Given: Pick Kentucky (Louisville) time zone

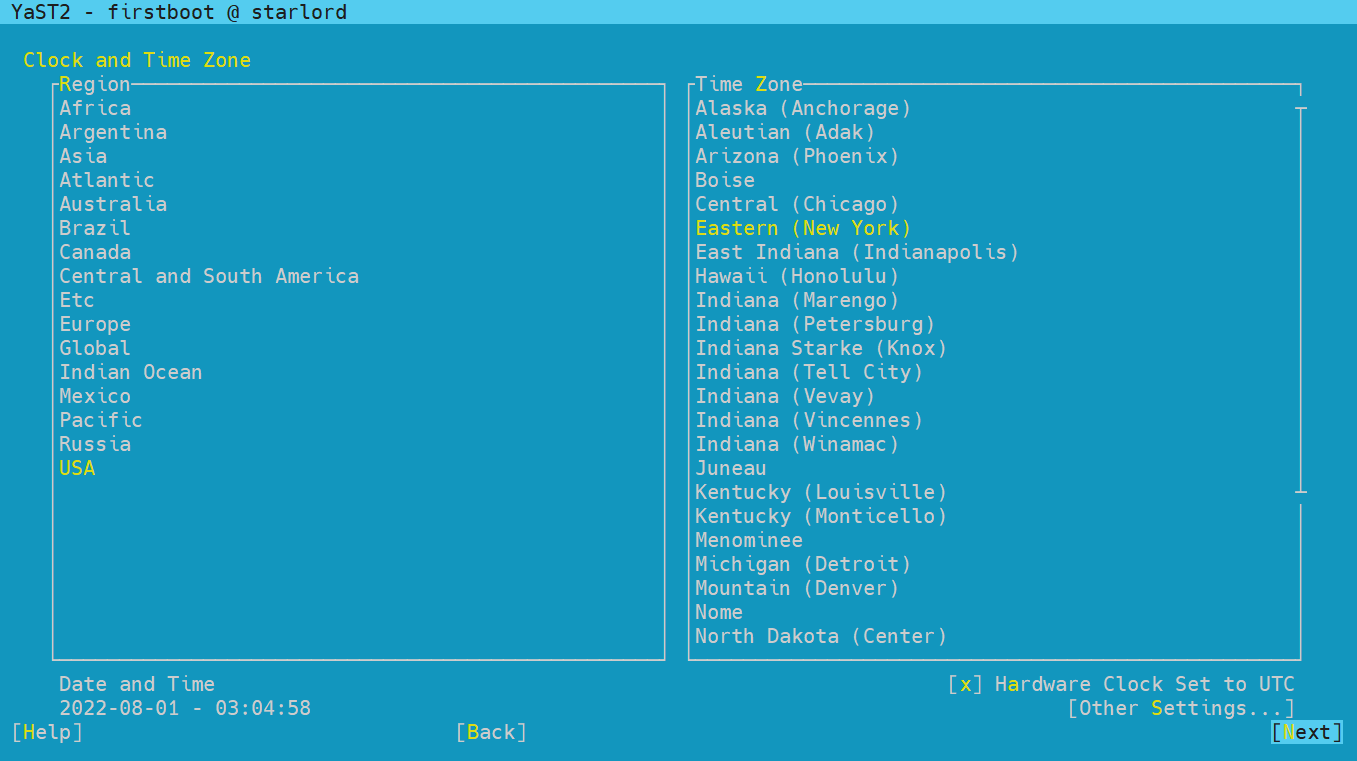Looking at the screenshot, I should pyautogui.click(x=822, y=492).
